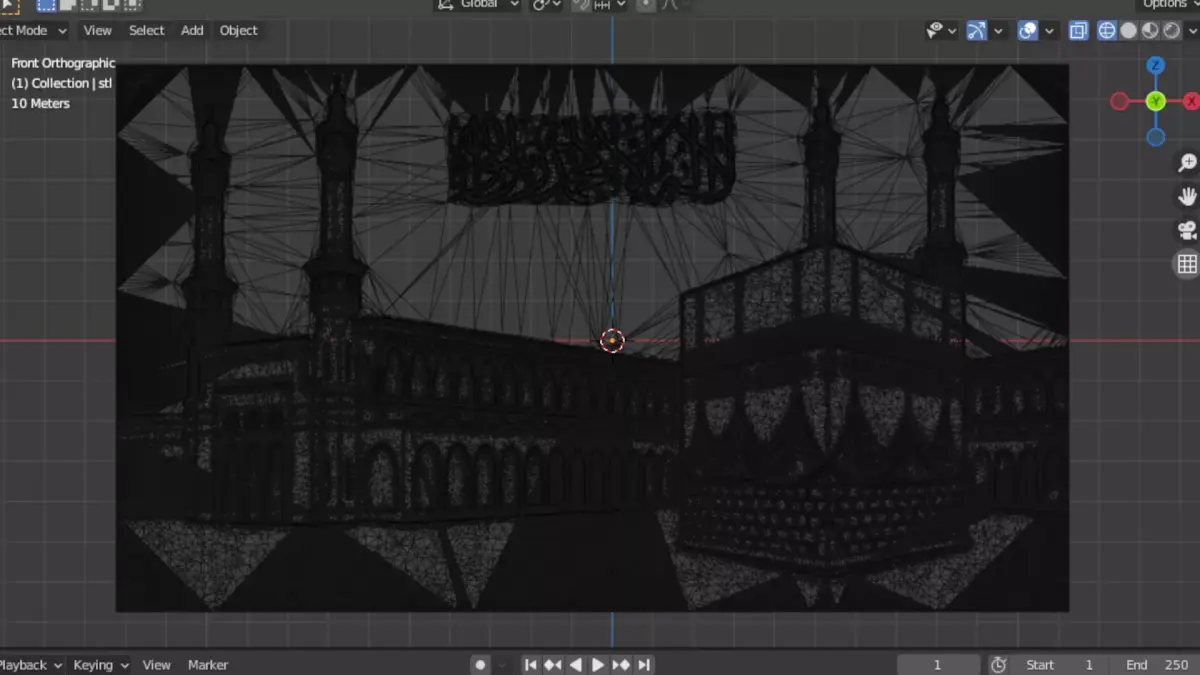Screen dimensions: 1200x675
Task: Click the Start frame field
Action: point(1062,665)
